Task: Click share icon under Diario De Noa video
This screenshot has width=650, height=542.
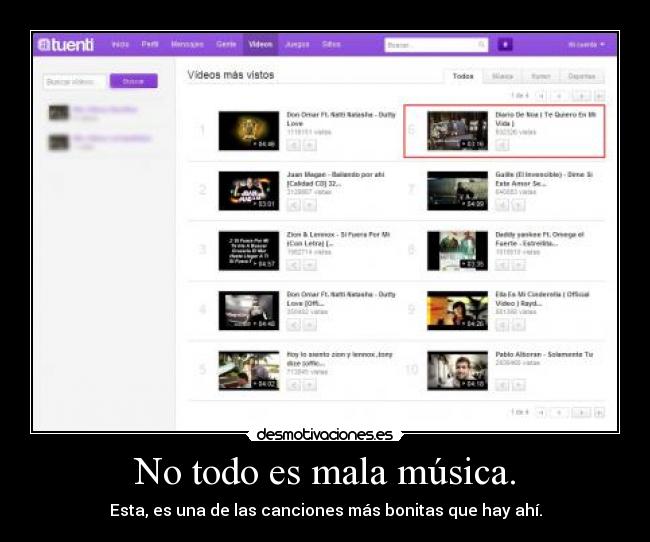Action: pyautogui.click(x=502, y=145)
